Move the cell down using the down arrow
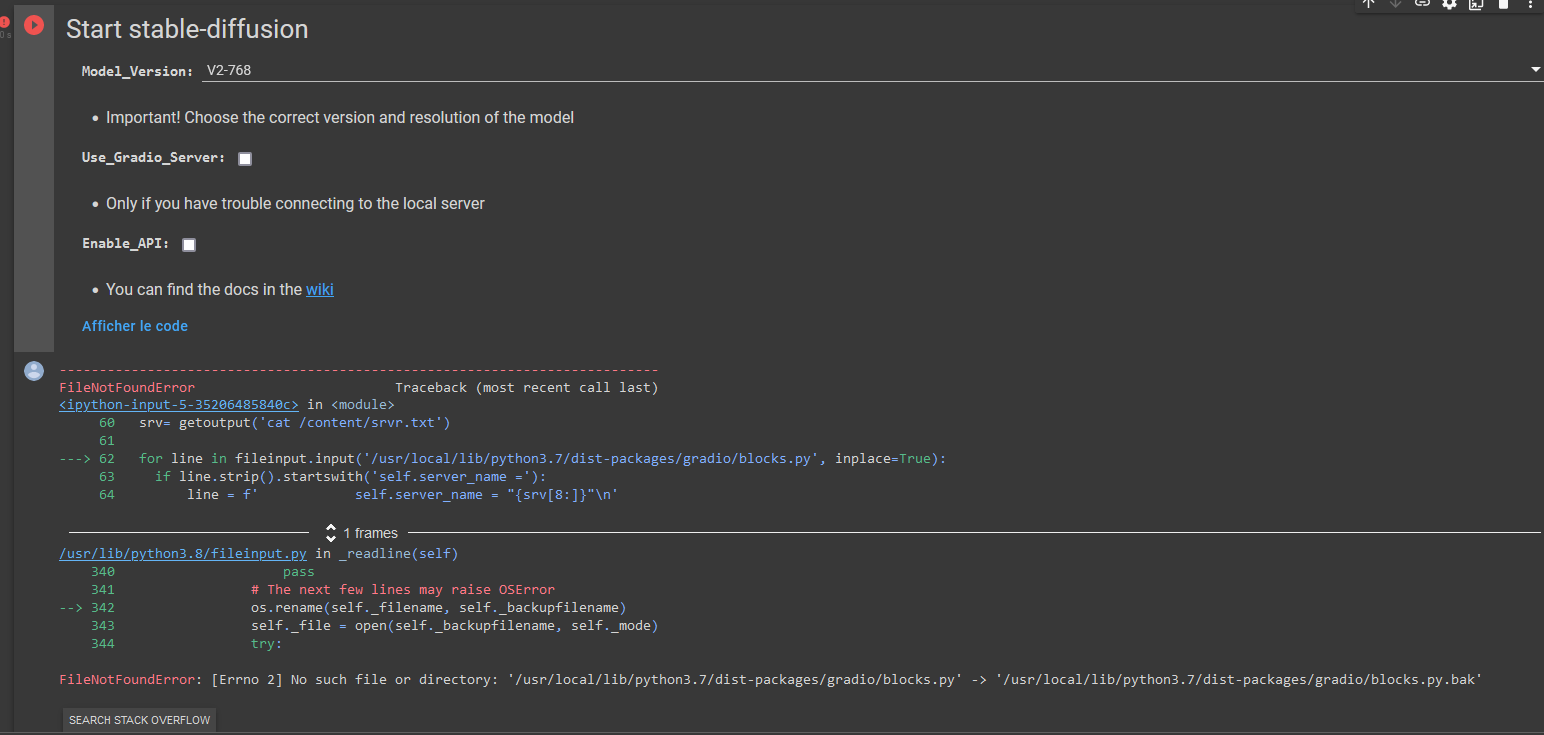 pos(1395,5)
